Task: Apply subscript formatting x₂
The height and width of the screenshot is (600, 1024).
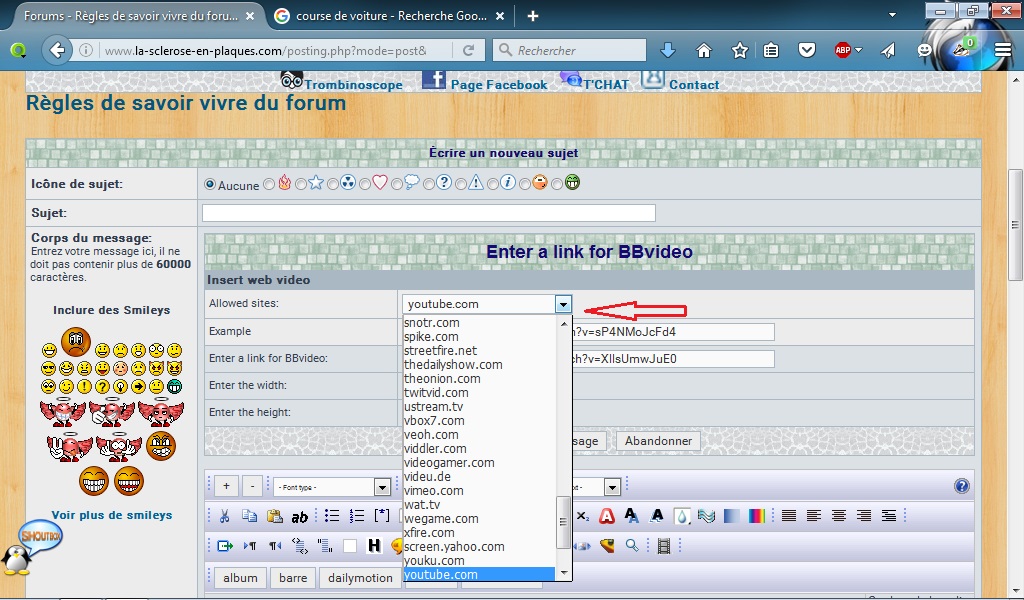Action: click(x=583, y=516)
